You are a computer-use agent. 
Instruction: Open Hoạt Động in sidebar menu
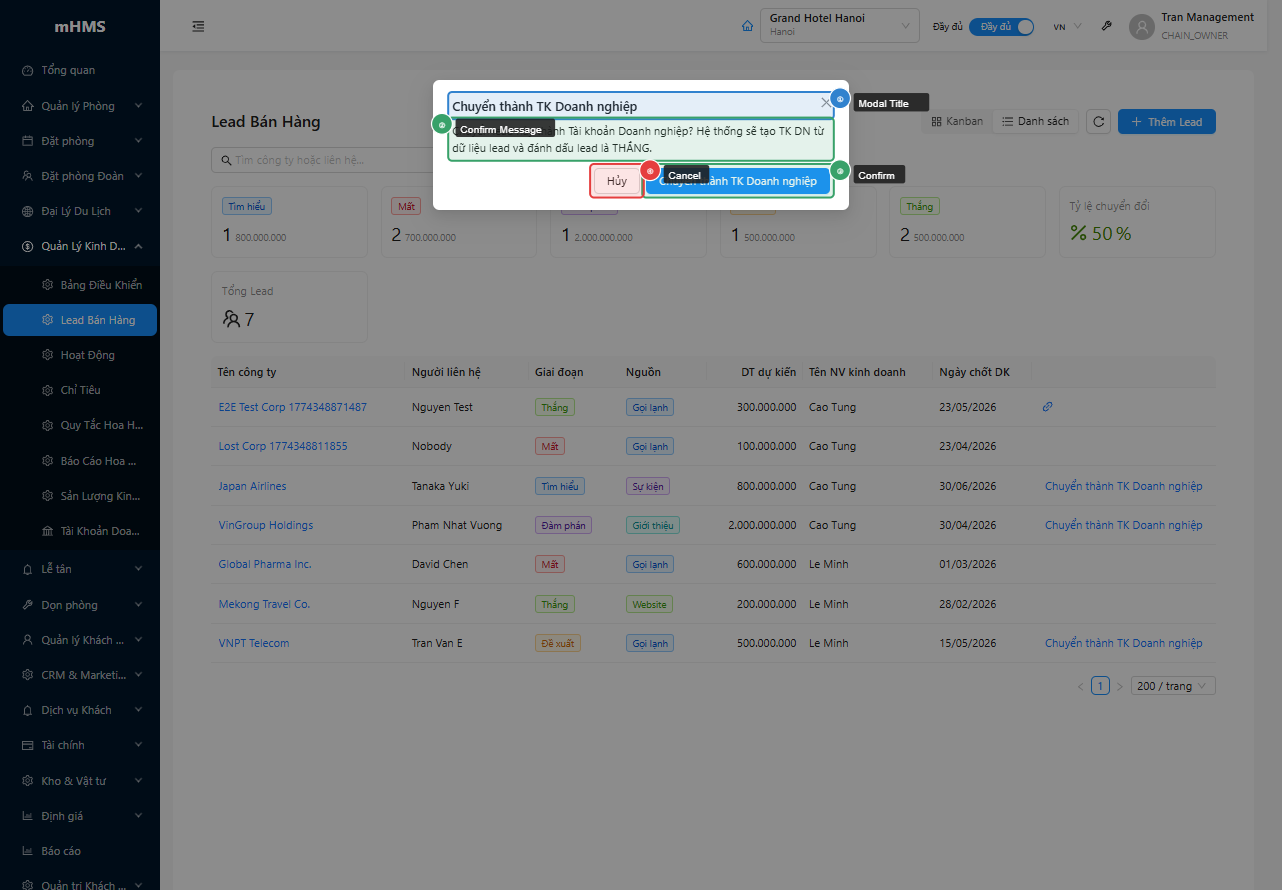point(87,355)
